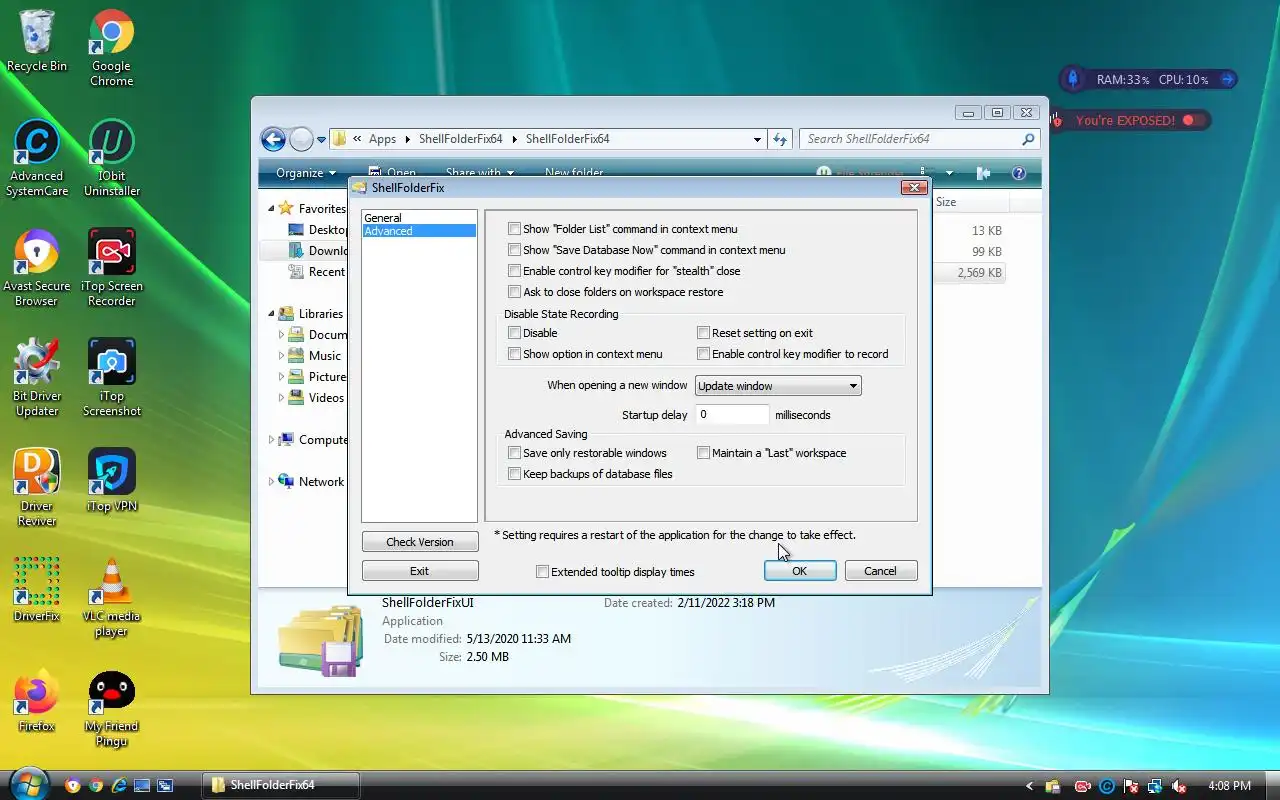Screen dimensions: 1280x800
Task: Launch iTop VPN desktop shortcut
Action: click(111, 480)
